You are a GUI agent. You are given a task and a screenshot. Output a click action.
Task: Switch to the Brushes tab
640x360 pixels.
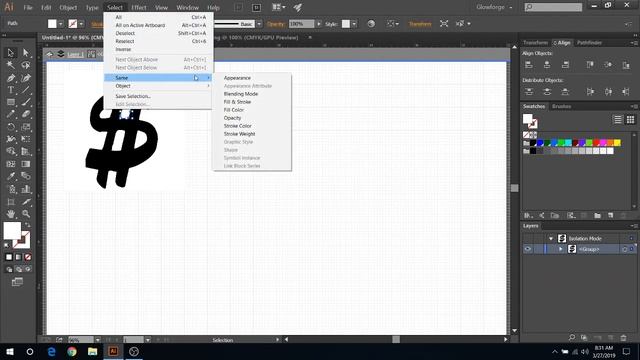(561, 106)
